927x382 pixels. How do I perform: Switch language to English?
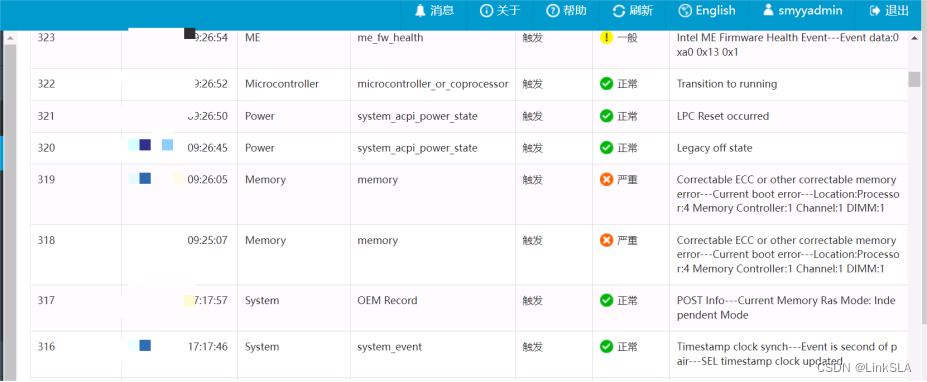(x=707, y=11)
